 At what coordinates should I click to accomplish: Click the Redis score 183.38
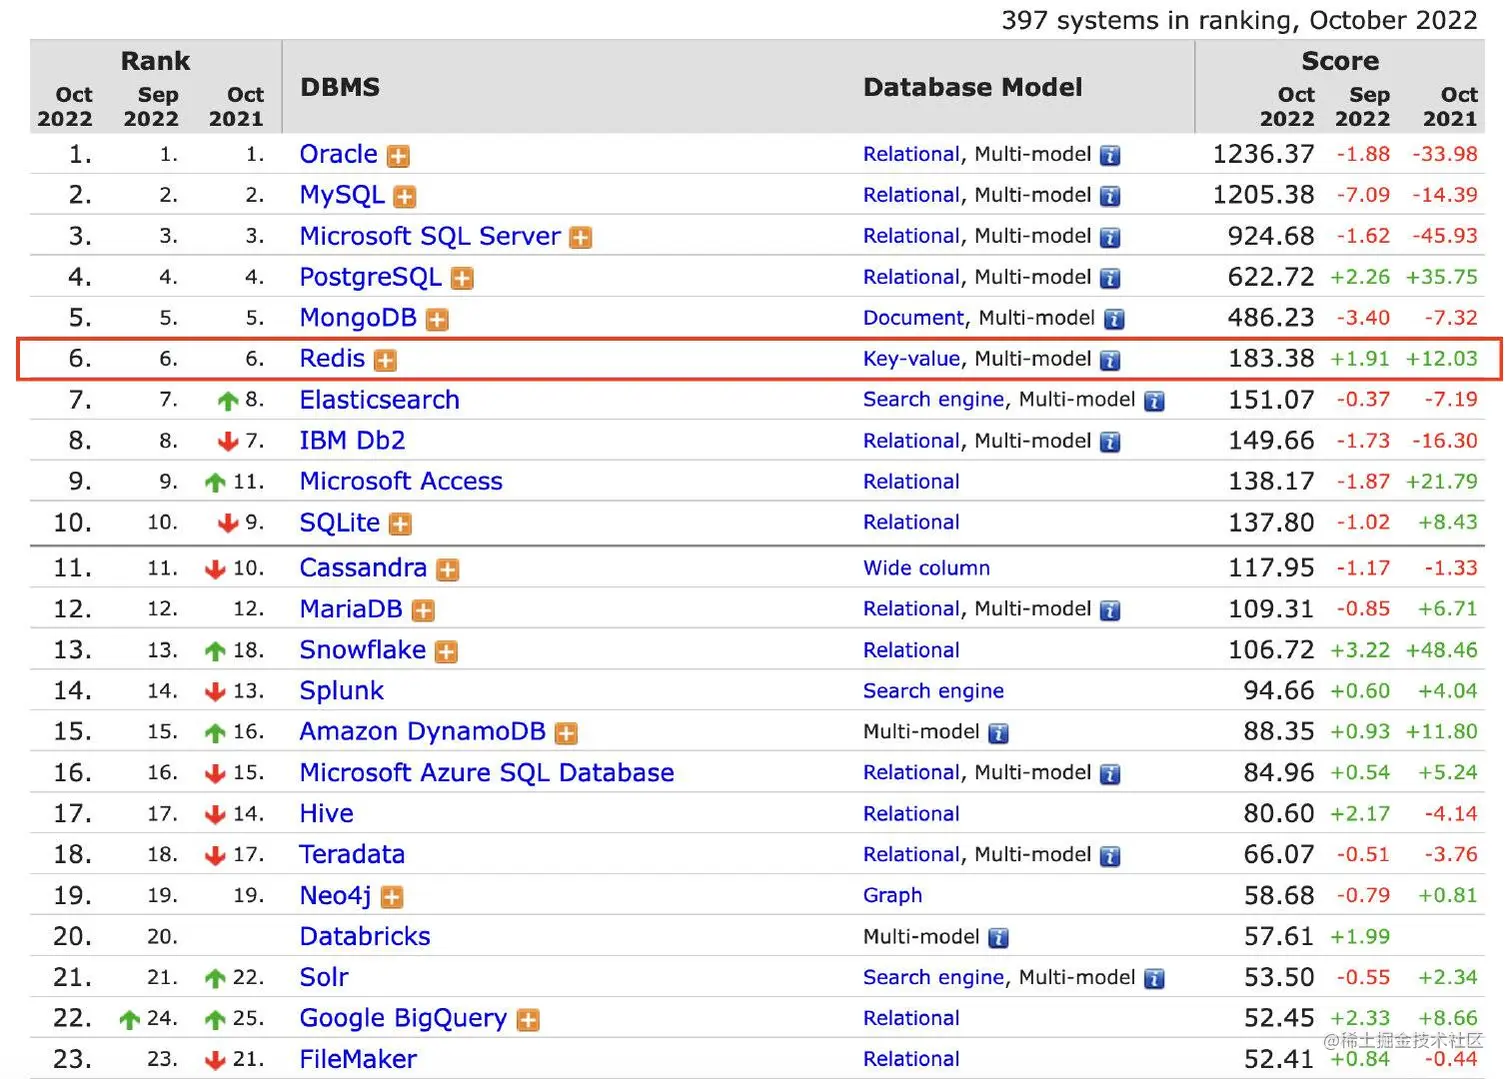click(x=1271, y=359)
